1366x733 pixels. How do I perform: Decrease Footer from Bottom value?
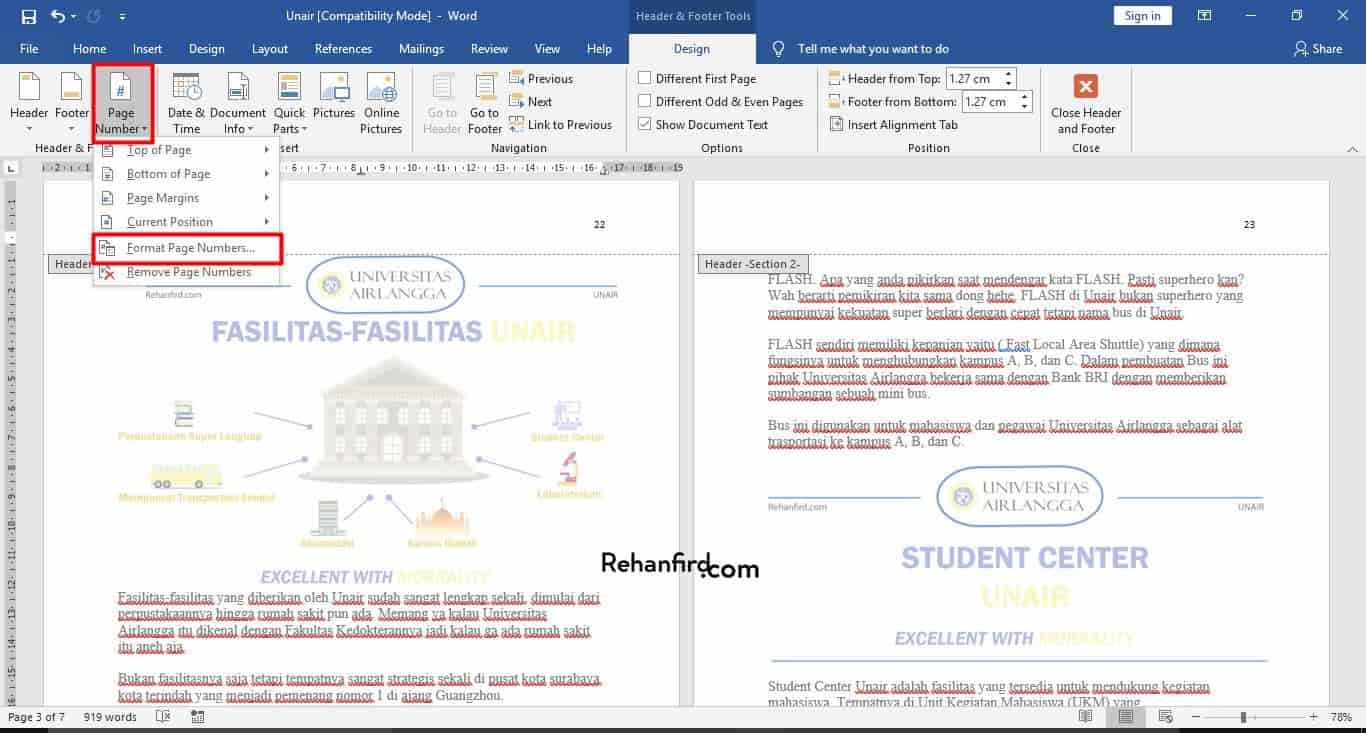click(x=1024, y=107)
